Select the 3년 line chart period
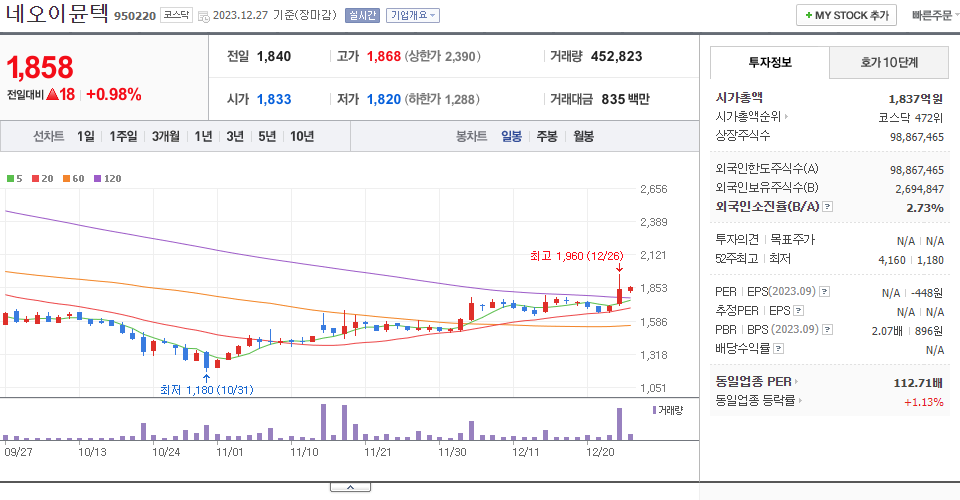 (235, 136)
